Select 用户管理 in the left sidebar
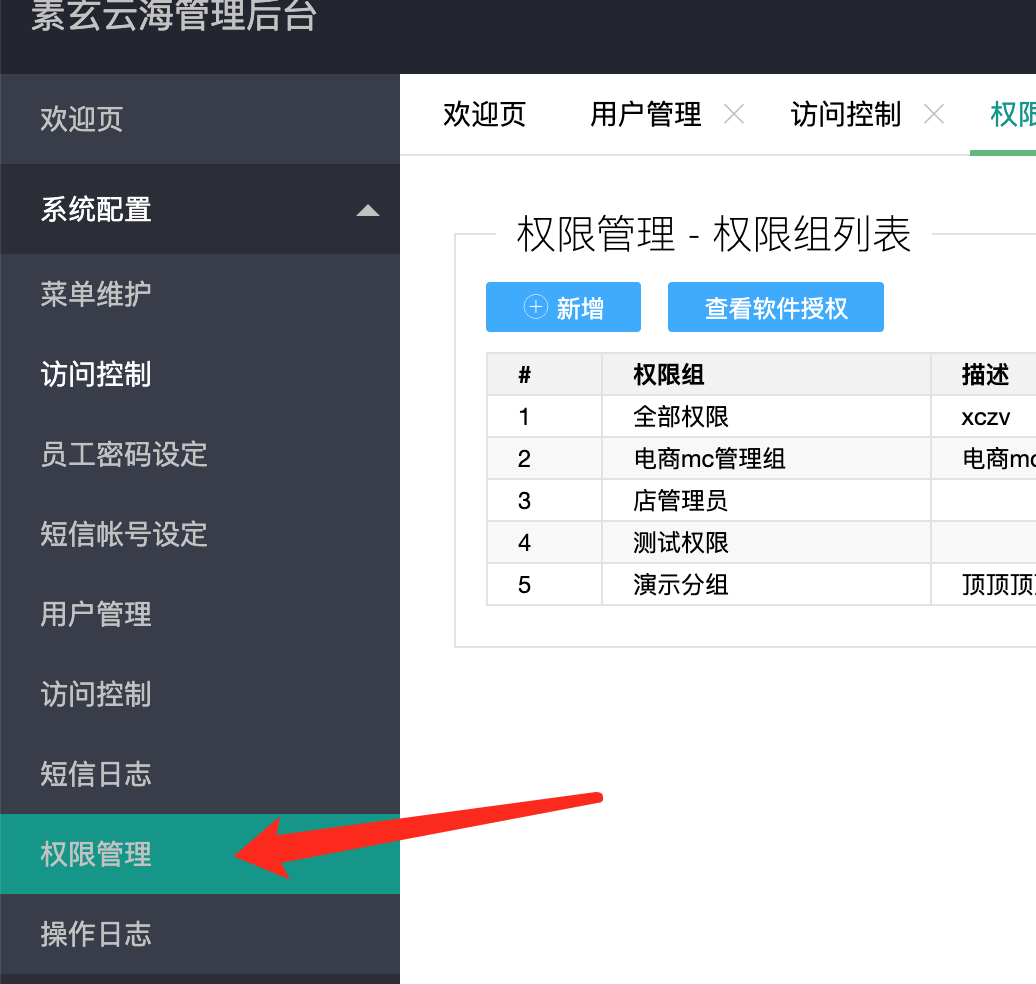The image size is (1036, 984). [96, 614]
